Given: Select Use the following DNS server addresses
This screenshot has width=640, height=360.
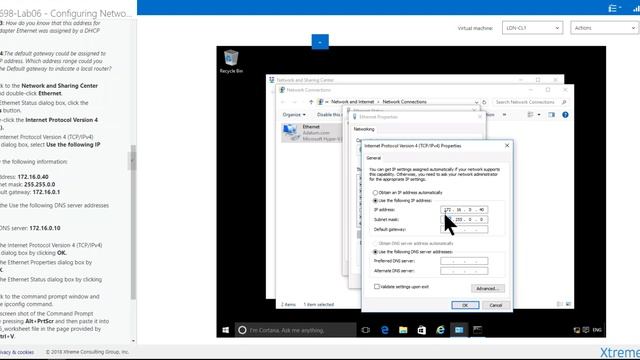Looking at the screenshot, I should [375, 252].
